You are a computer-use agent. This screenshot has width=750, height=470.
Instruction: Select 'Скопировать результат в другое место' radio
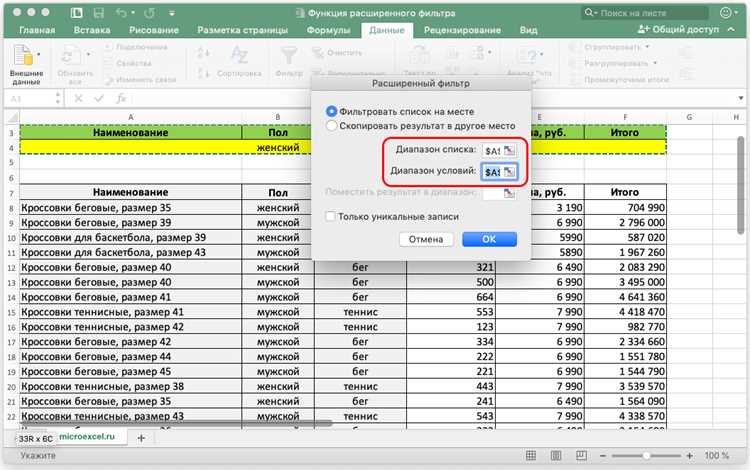[331, 126]
